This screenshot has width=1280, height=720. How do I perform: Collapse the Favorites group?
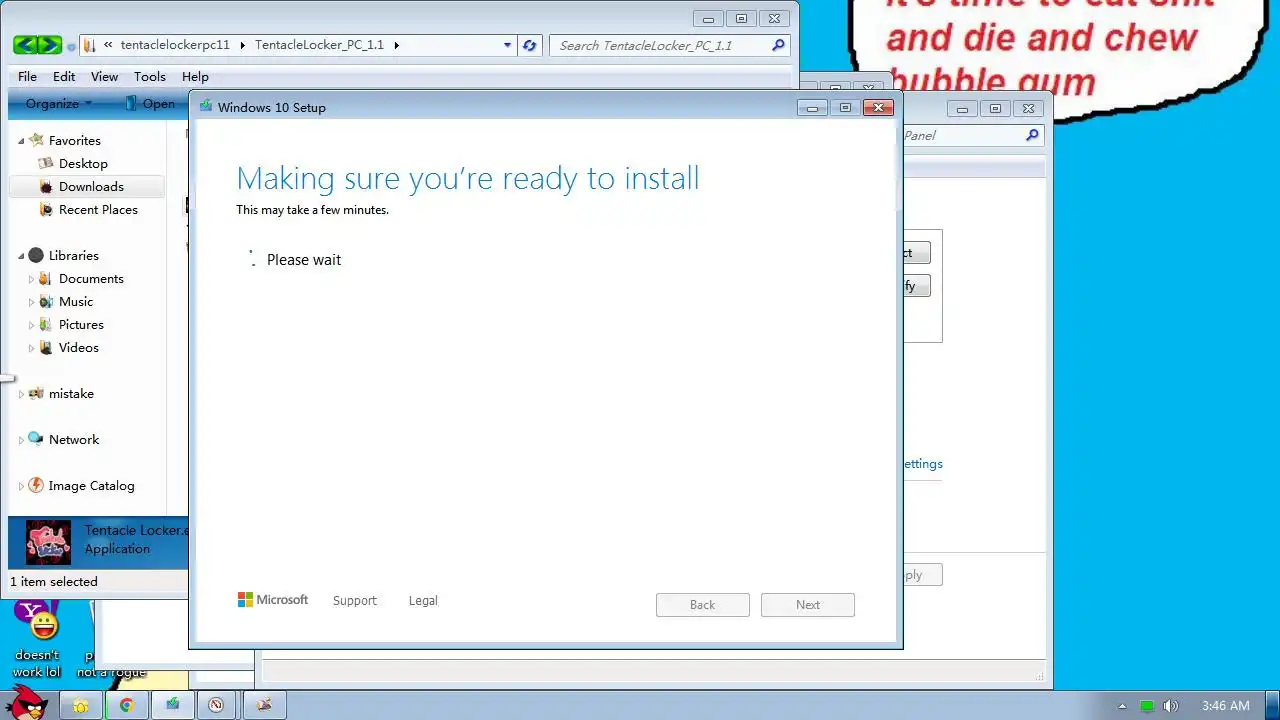21,141
